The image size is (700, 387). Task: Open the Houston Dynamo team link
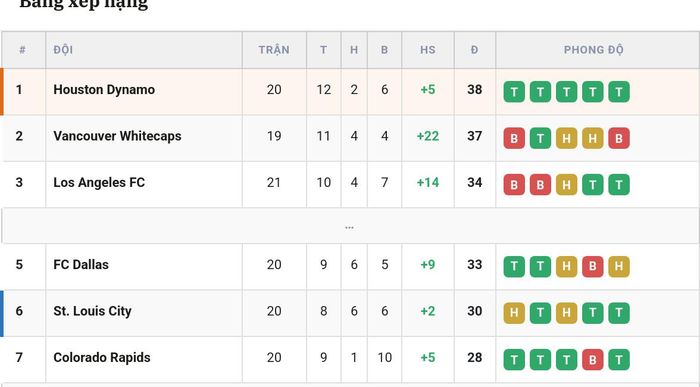[x=104, y=90]
